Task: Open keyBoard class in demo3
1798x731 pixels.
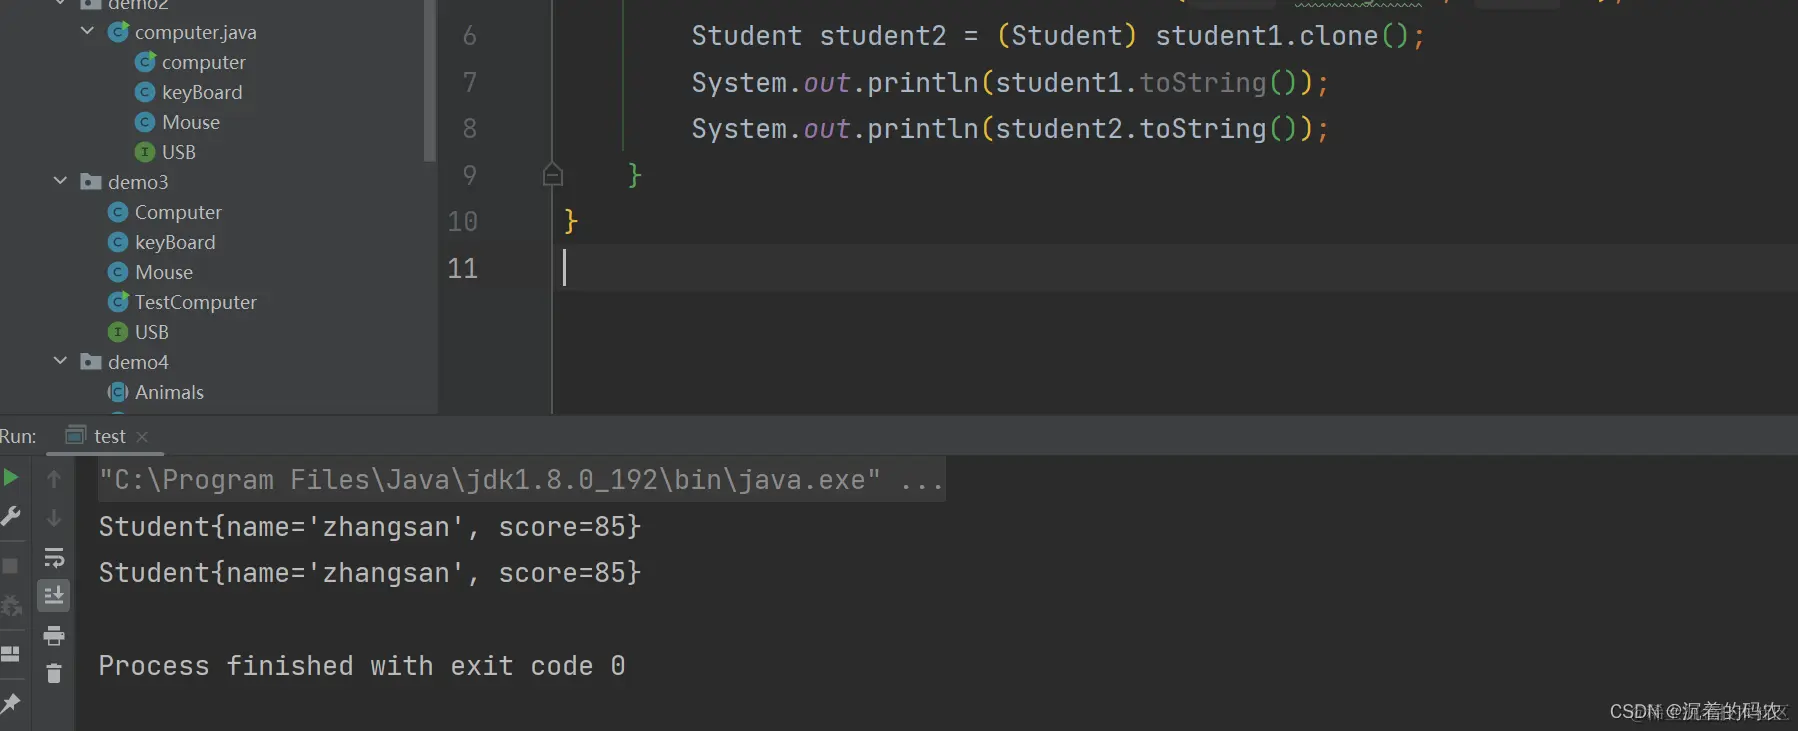Action: 175,242
